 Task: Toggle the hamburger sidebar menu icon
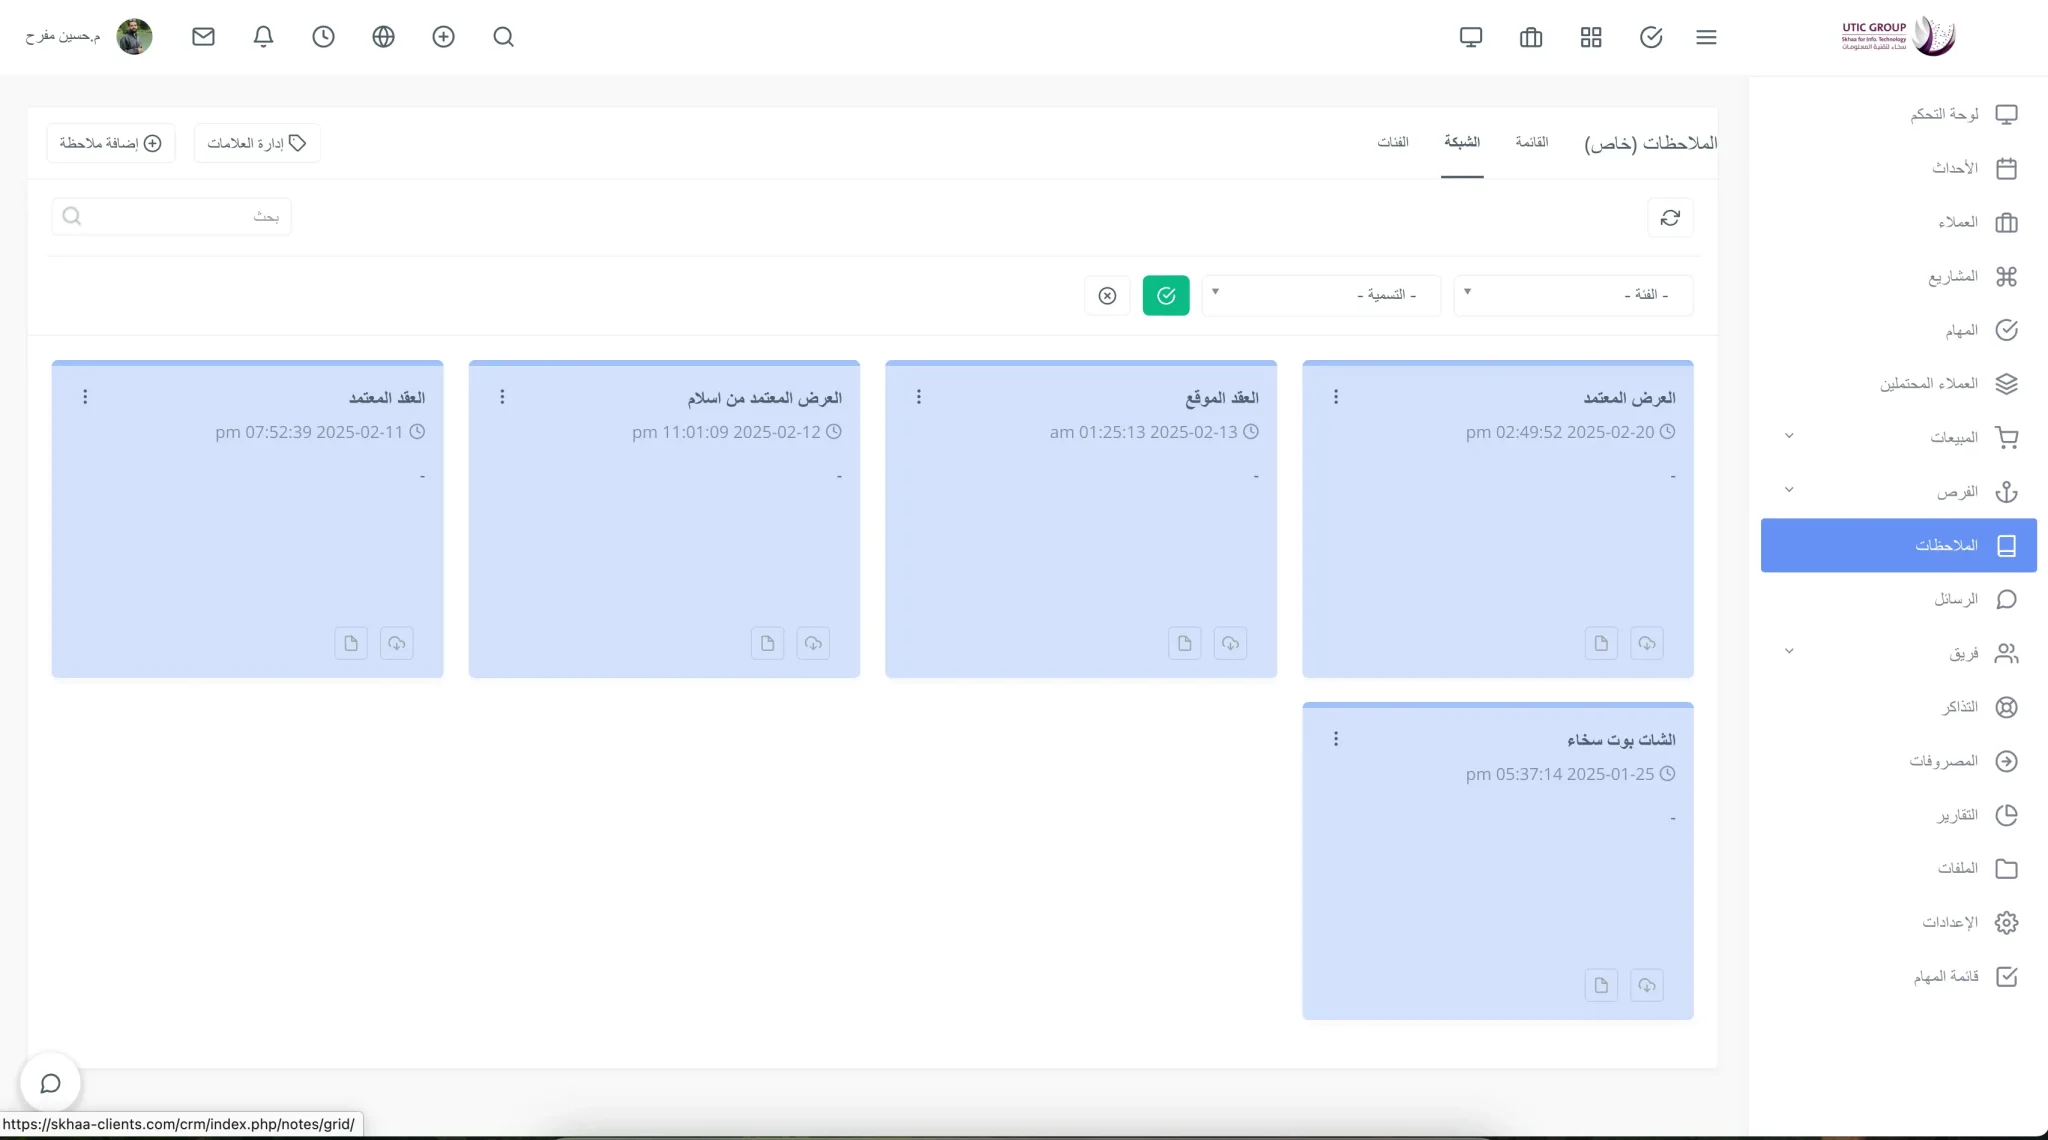1706,37
